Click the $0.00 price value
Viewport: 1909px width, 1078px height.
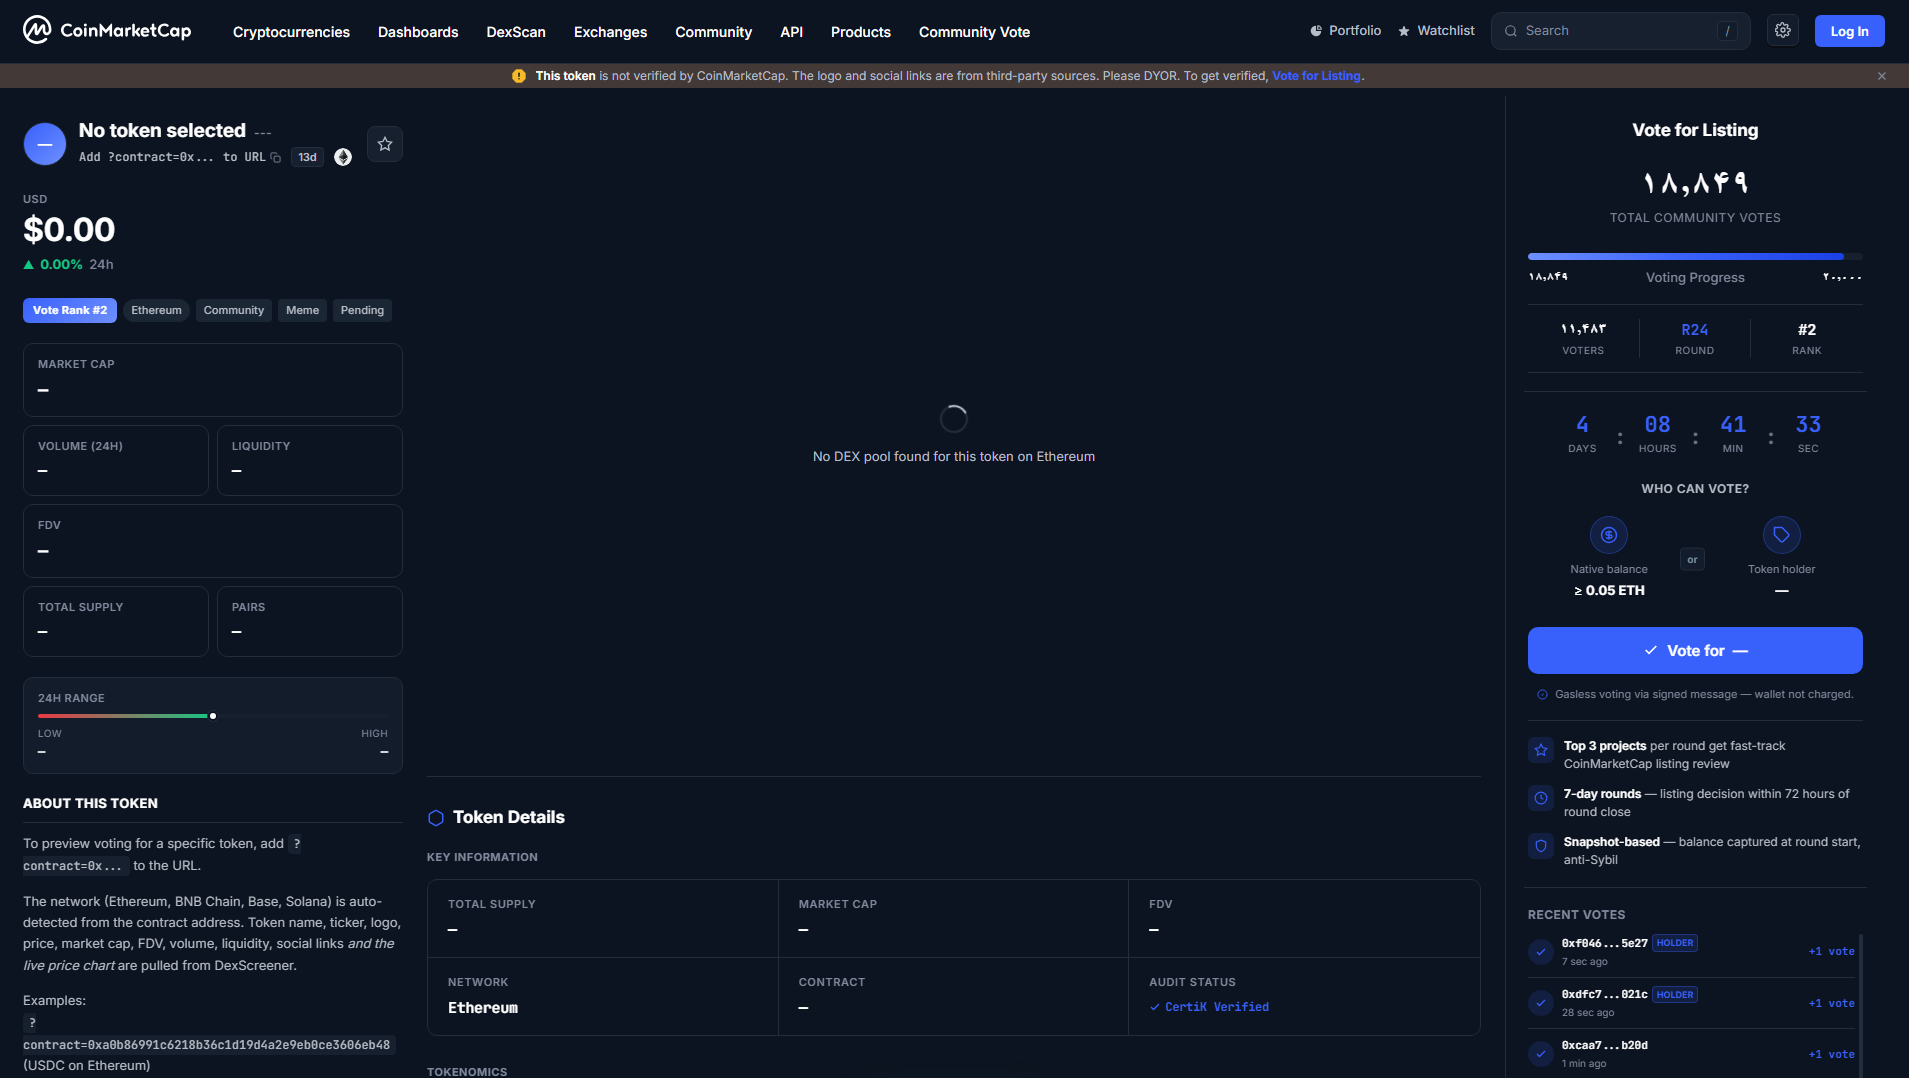point(69,230)
